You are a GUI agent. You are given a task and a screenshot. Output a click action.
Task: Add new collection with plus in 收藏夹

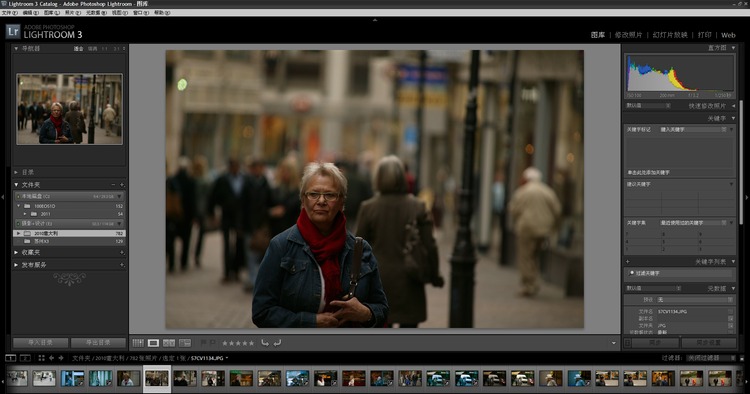click(122, 252)
